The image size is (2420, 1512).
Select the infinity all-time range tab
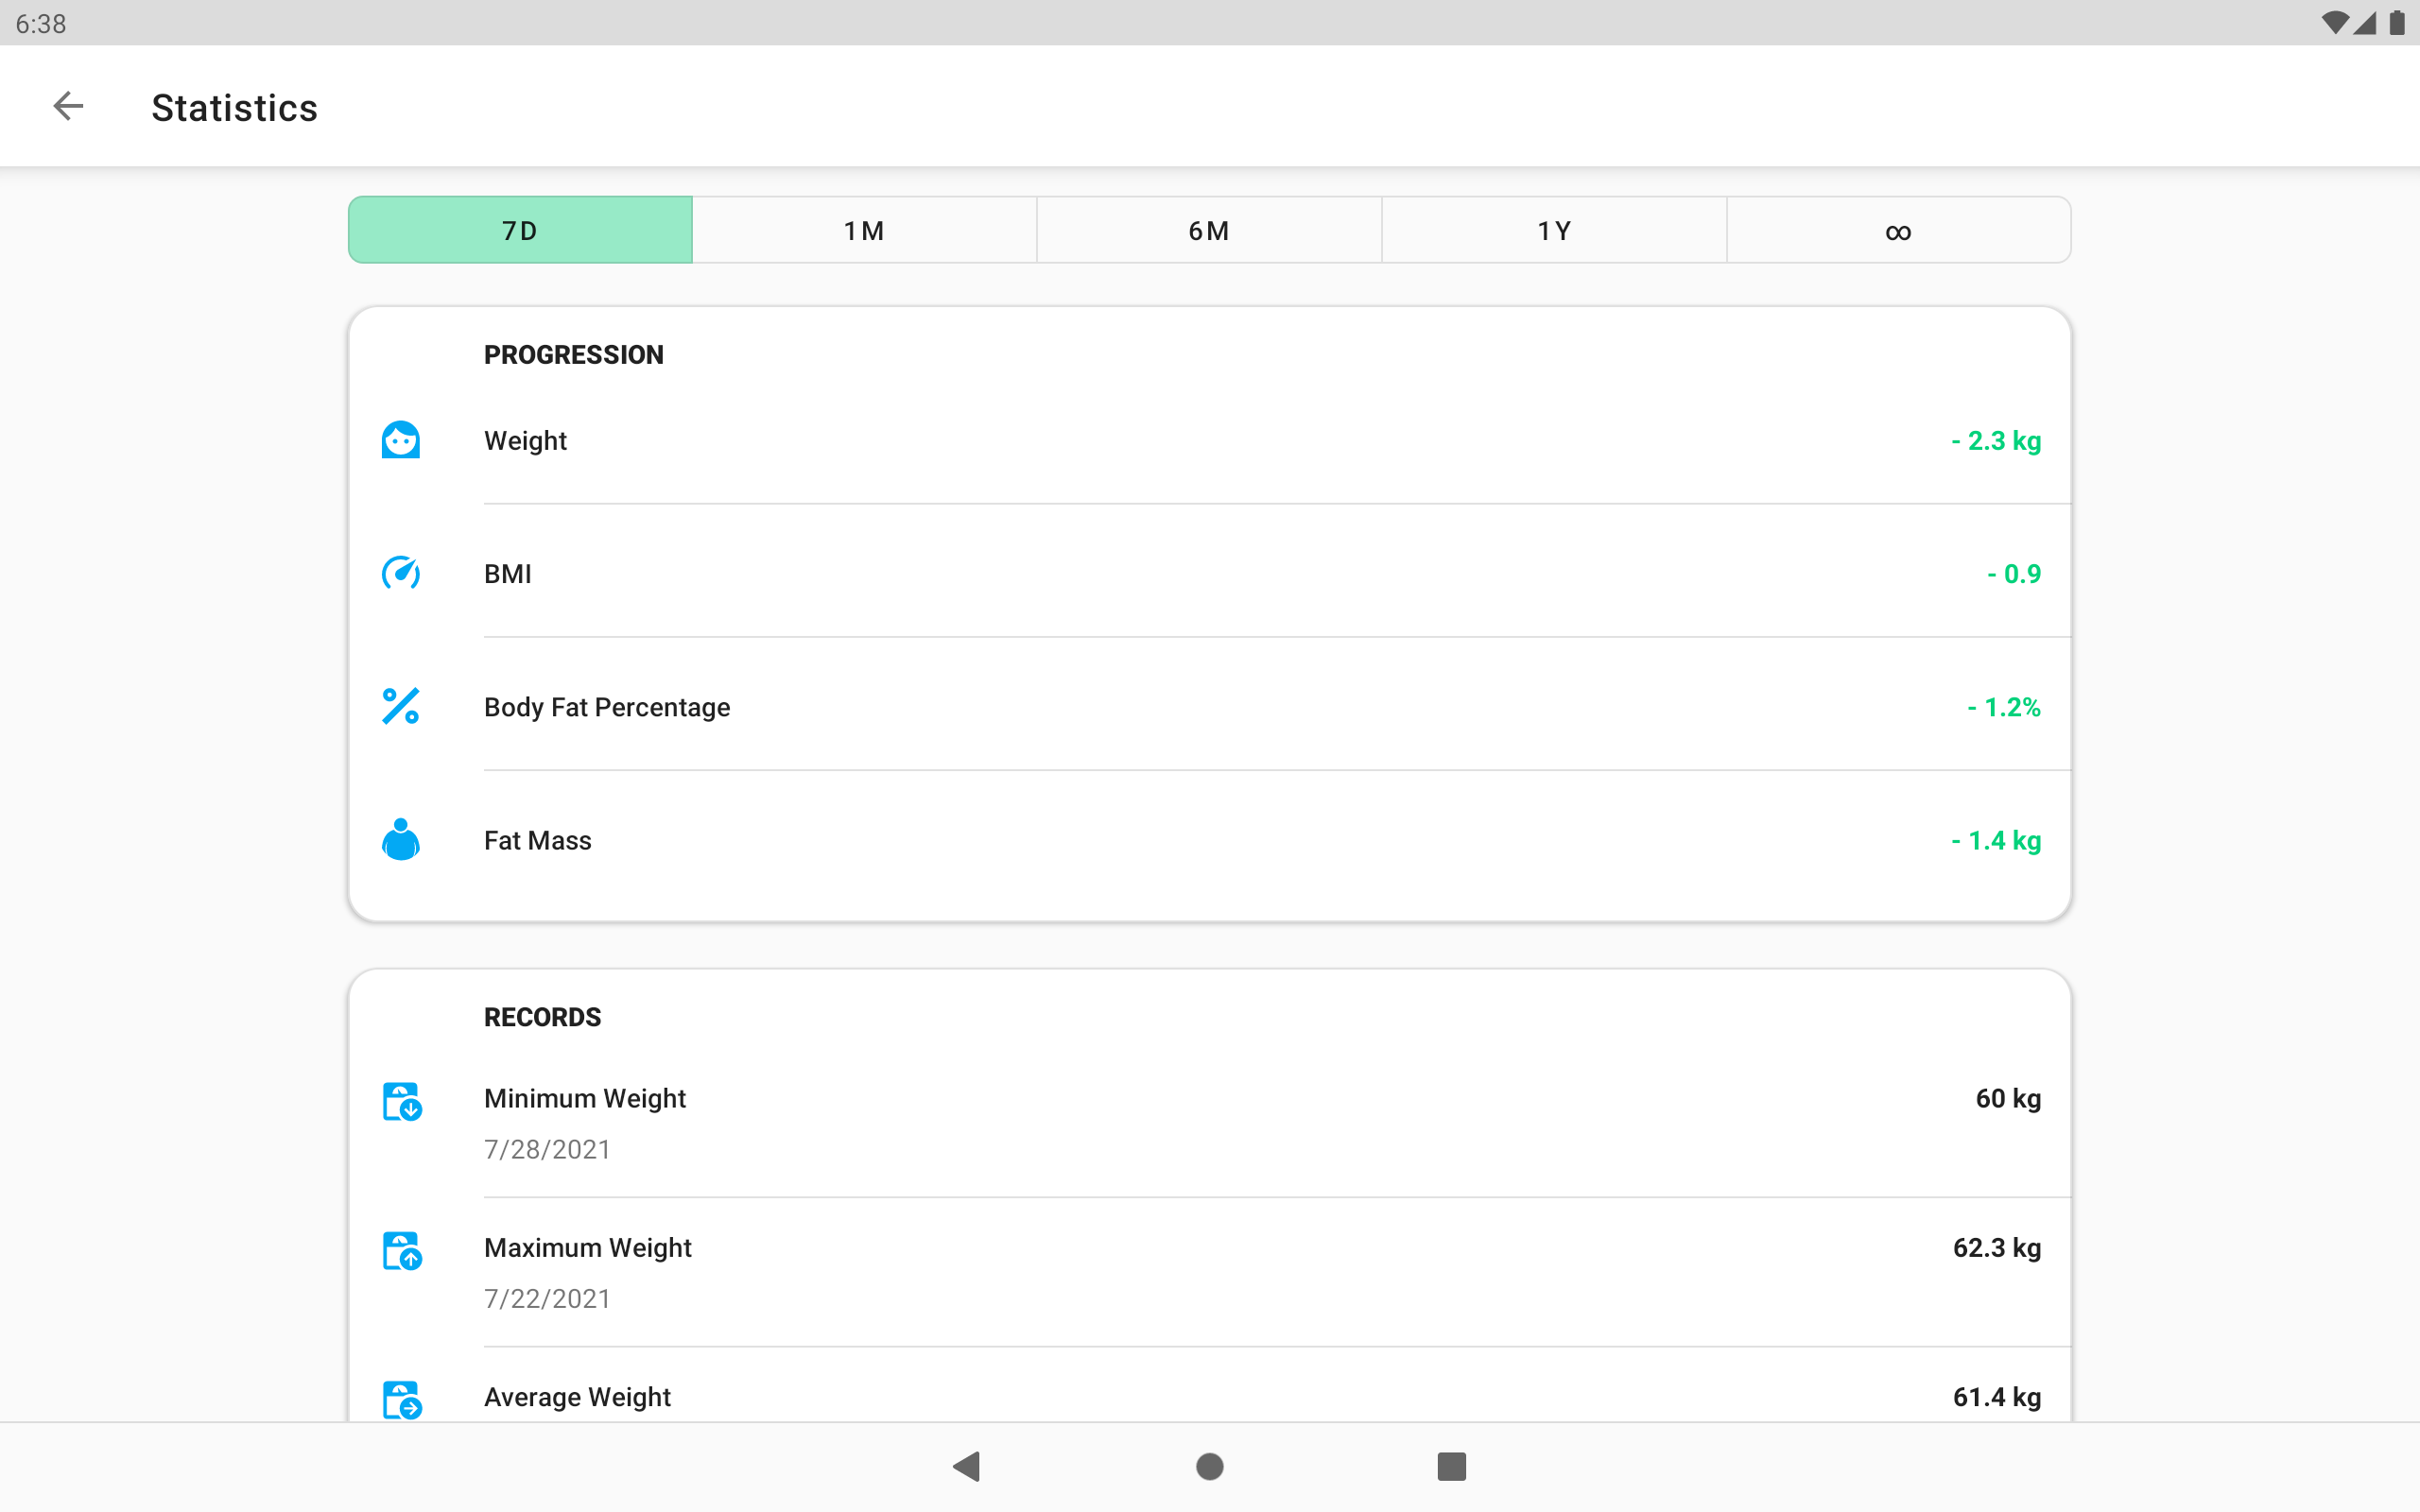click(1898, 230)
